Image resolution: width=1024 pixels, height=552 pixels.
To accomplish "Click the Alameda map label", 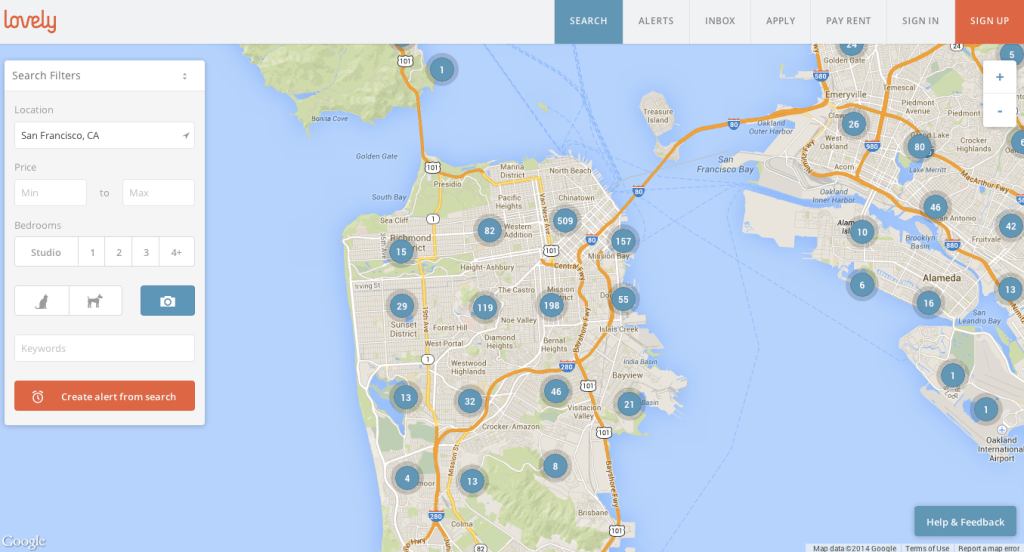I will (941, 278).
